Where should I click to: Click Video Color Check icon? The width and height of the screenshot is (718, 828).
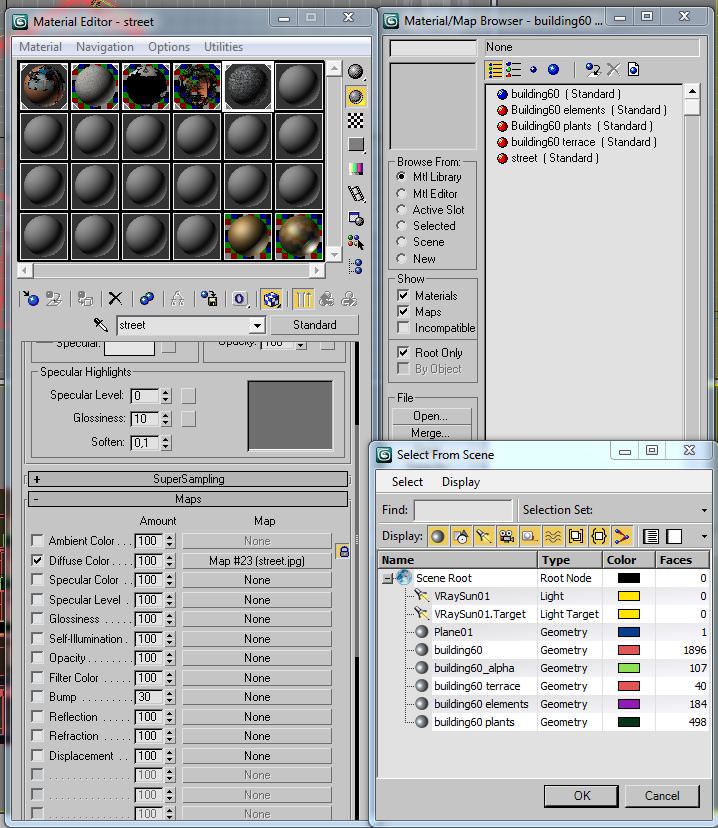pyautogui.click(x=356, y=169)
